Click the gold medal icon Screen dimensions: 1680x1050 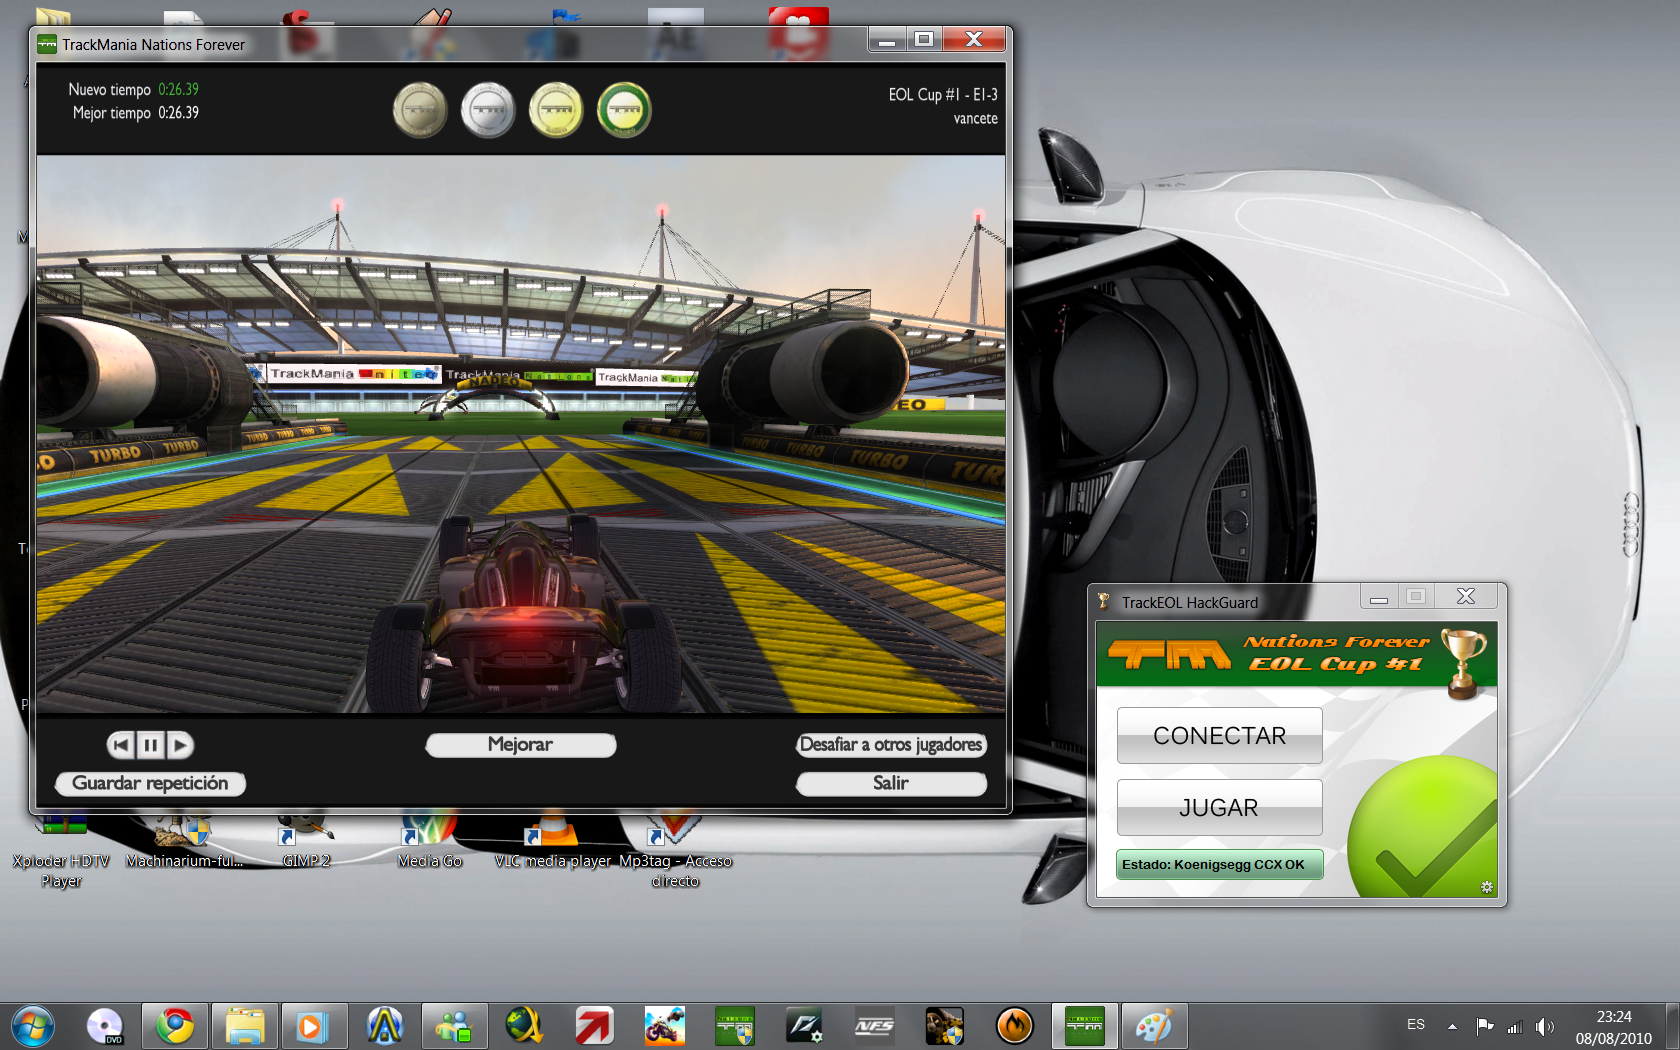pos(556,110)
